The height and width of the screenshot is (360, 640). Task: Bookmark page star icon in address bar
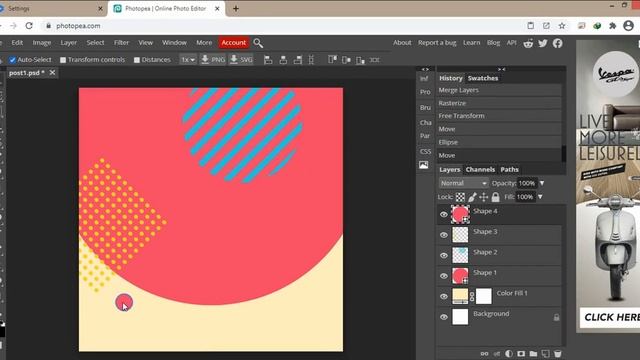point(562,26)
